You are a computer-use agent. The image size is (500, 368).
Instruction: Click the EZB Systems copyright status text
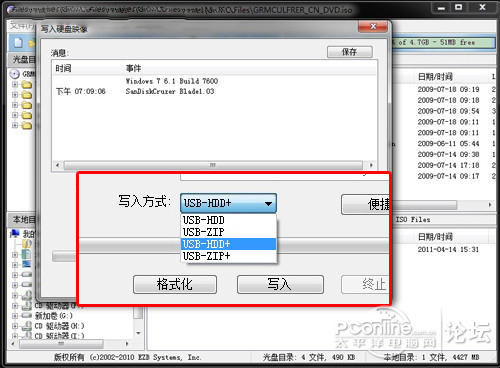point(127,357)
